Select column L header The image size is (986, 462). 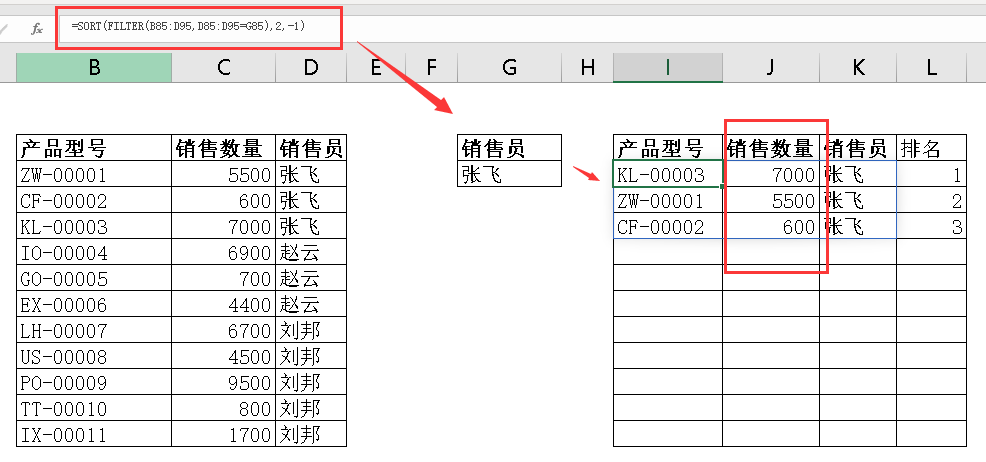932,67
